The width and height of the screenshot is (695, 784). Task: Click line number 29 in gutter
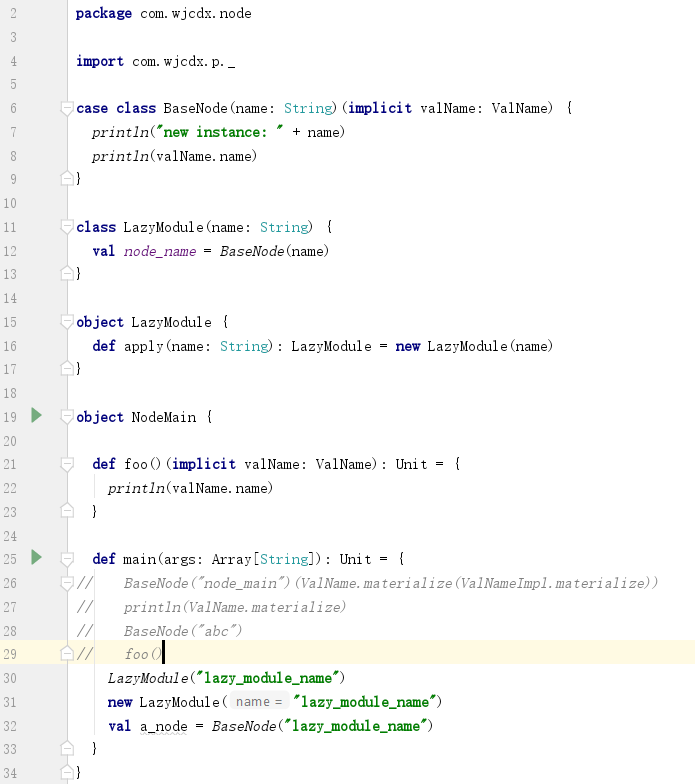click(10, 654)
